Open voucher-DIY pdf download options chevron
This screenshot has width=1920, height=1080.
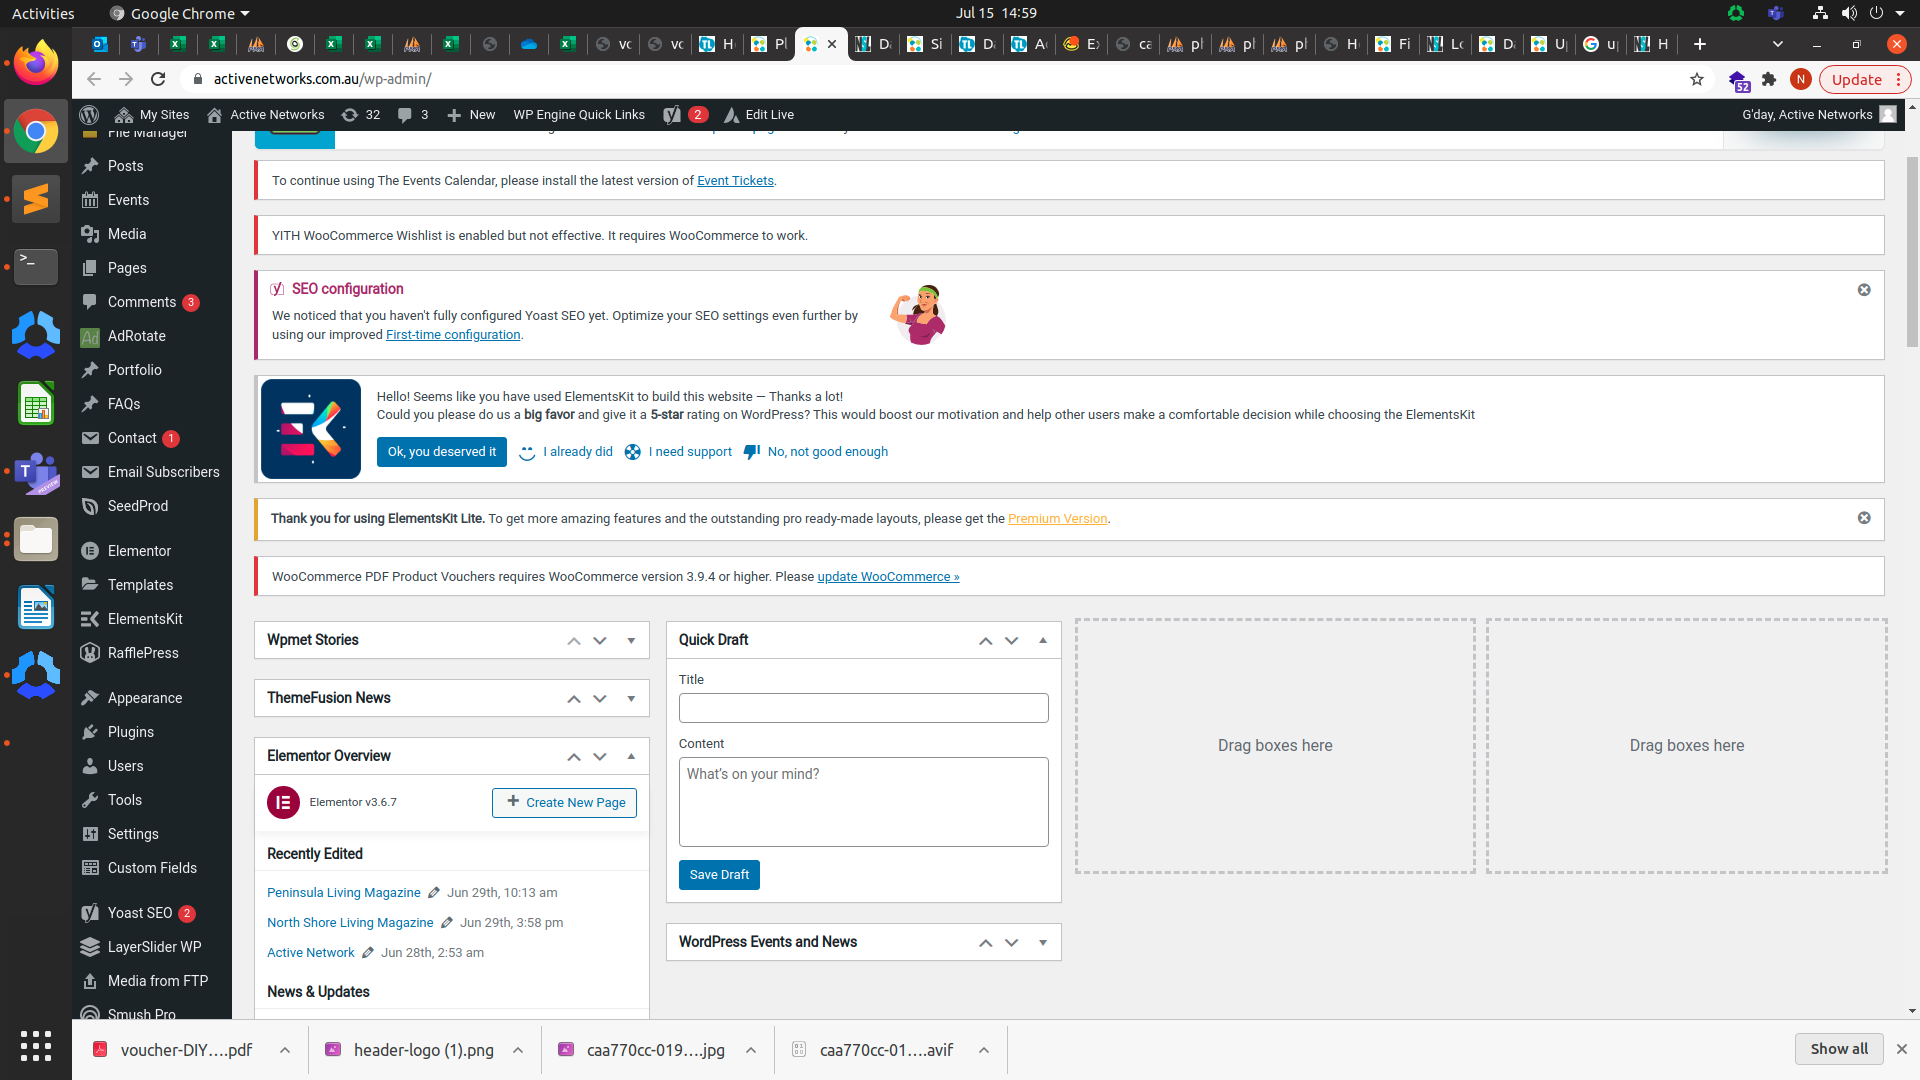pos(285,1050)
